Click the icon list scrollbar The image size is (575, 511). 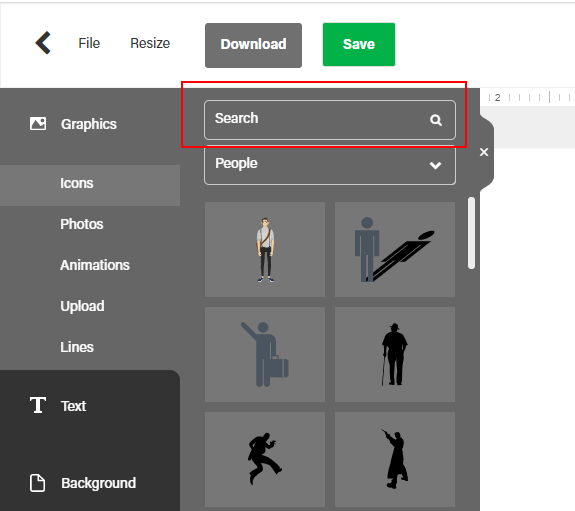[x=471, y=233]
